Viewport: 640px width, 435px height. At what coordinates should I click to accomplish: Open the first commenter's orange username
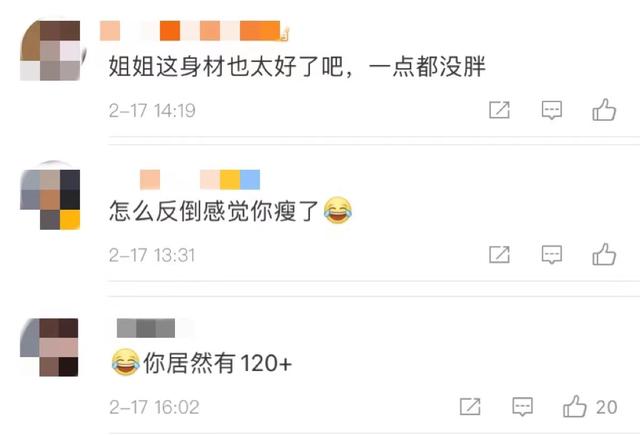[194, 31]
